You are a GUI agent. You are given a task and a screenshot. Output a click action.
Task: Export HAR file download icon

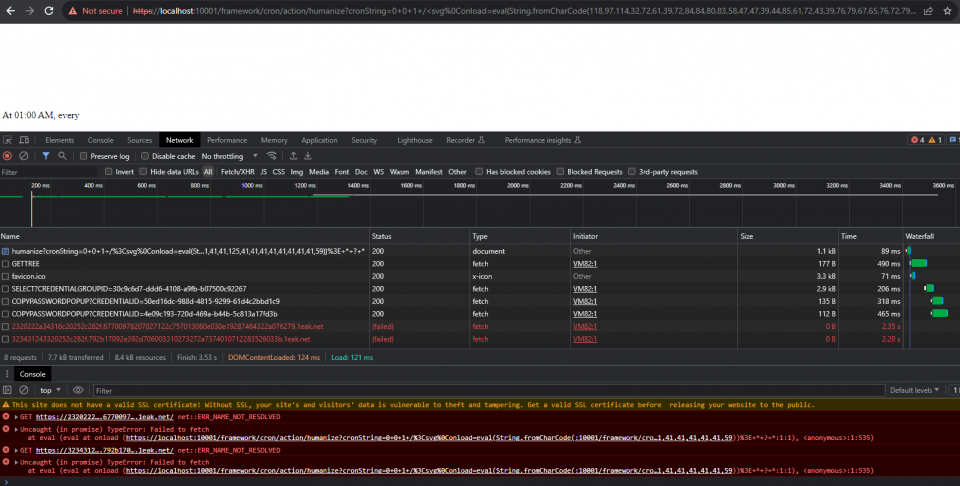[x=308, y=156]
